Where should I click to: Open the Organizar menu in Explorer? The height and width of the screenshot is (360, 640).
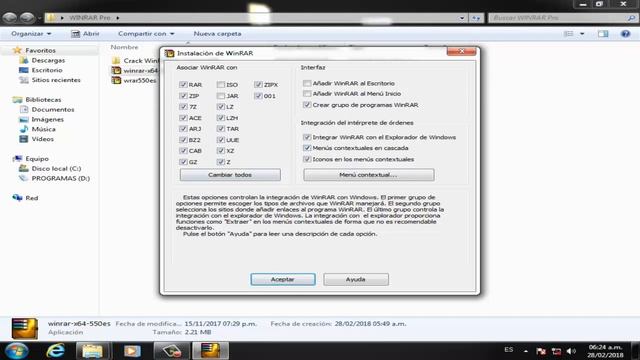pos(31,33)
